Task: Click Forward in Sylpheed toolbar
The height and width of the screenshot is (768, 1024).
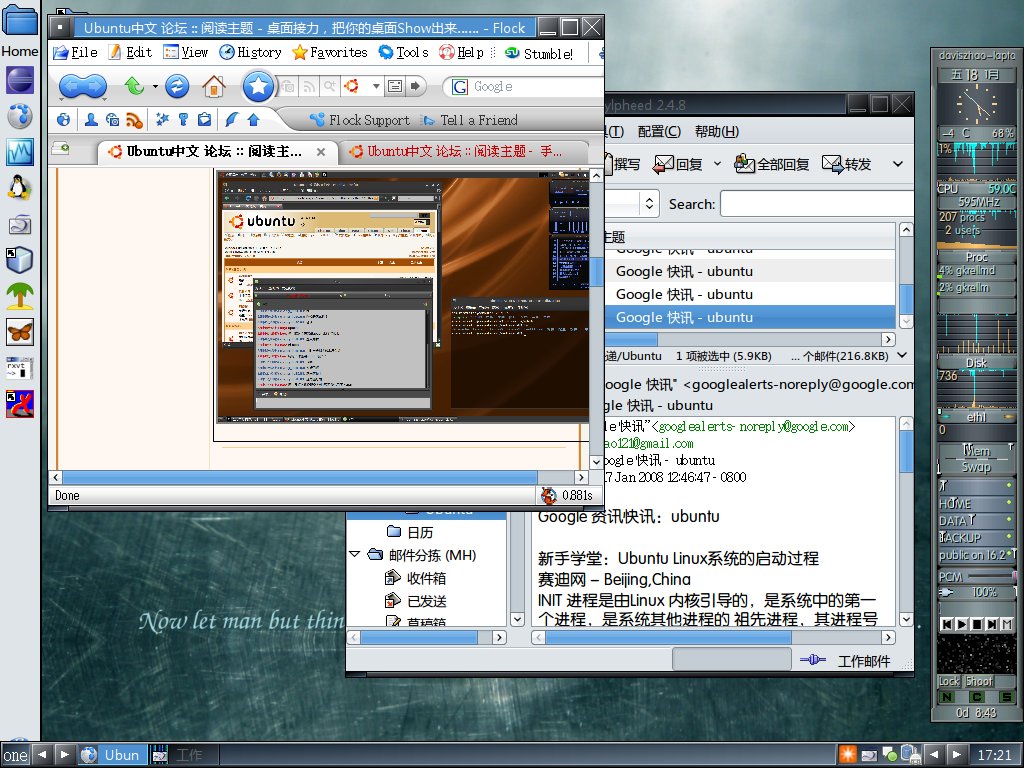Action: (846, 164)
